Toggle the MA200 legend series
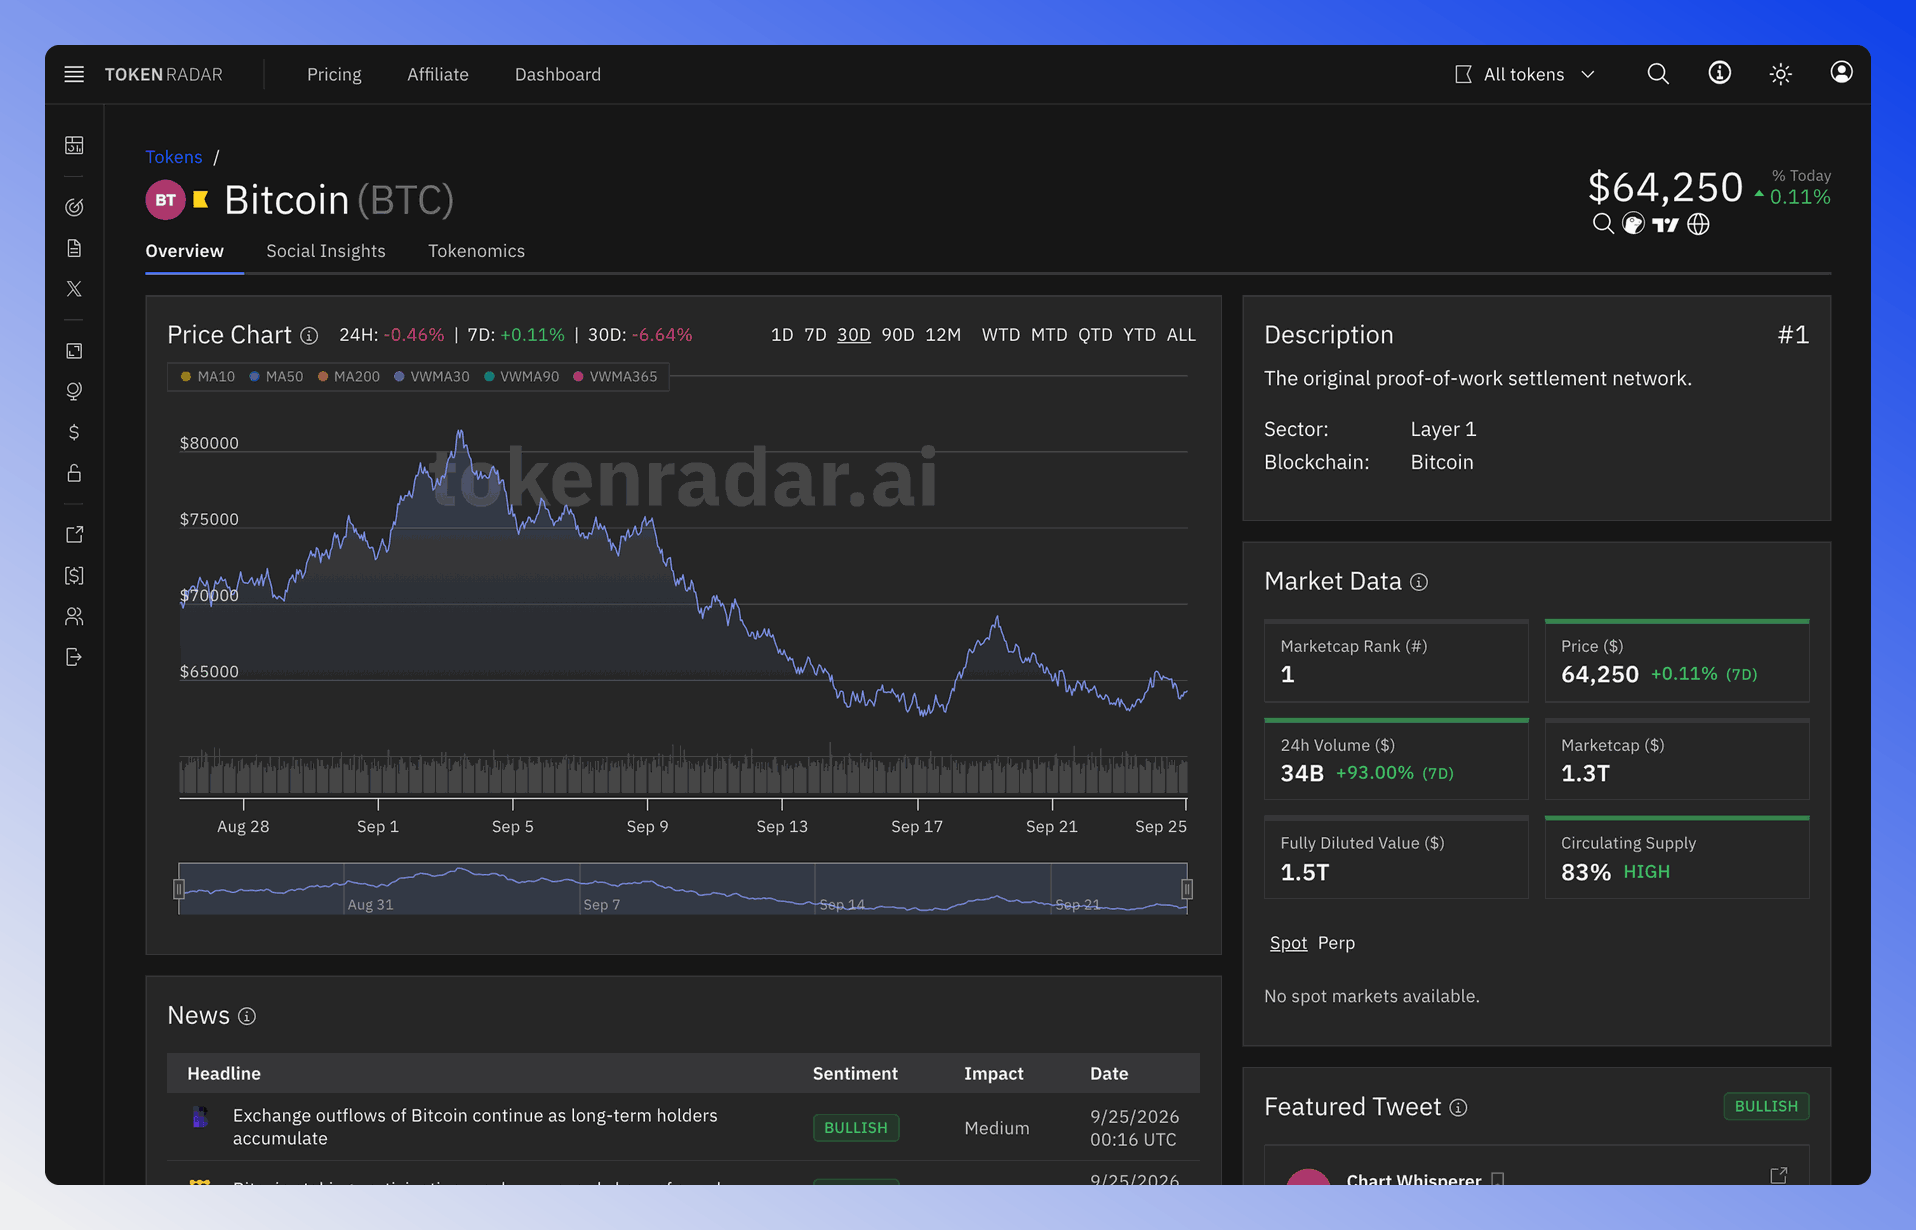 349,377
